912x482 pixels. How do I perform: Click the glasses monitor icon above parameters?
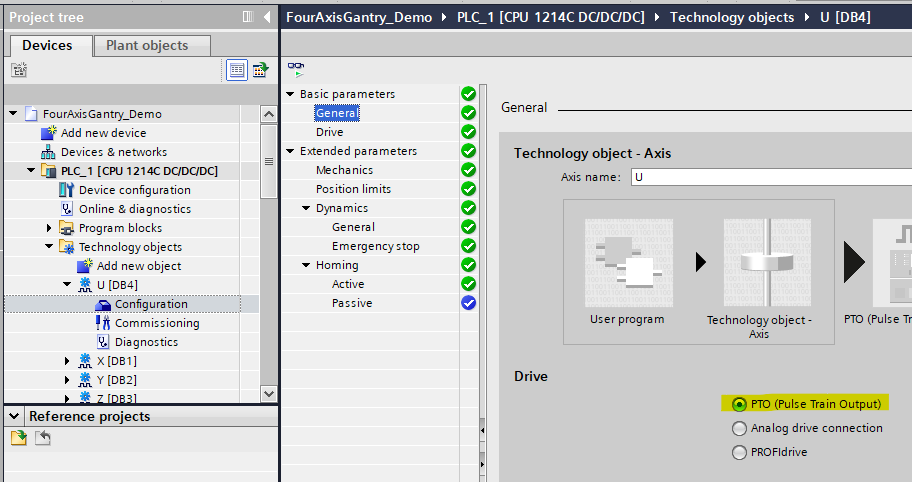[296, 70]
